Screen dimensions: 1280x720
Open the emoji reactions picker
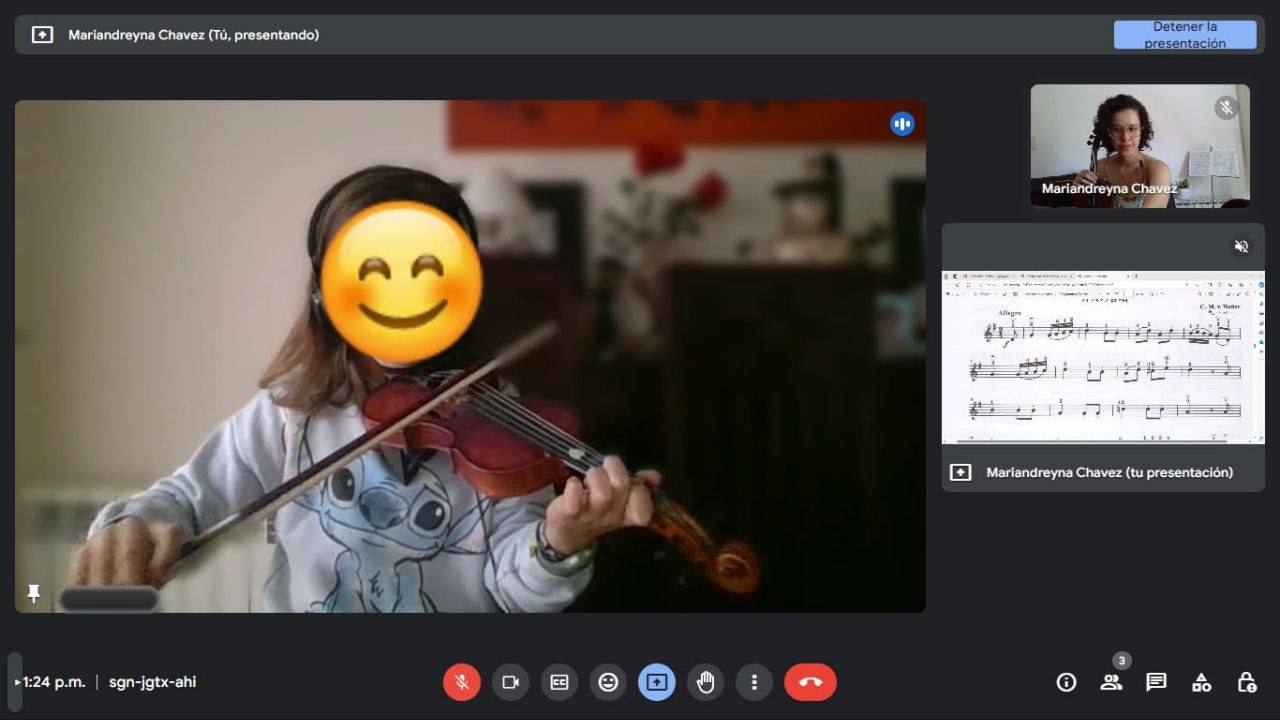pos(608,682)
